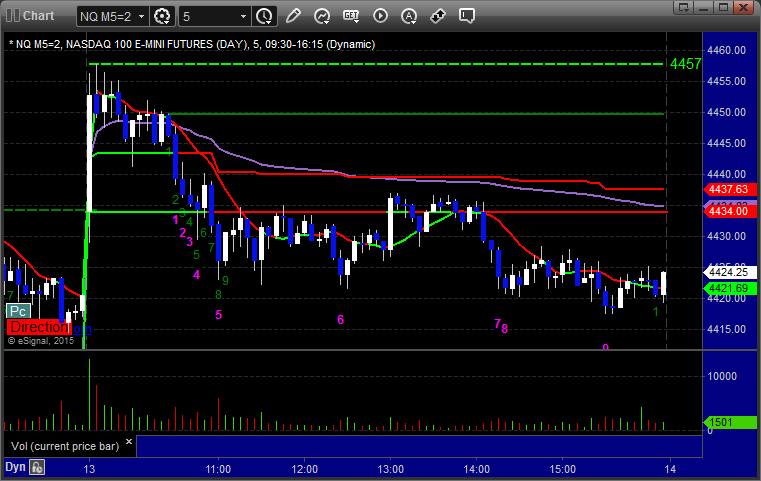Click the 11:00 time-axis label
Viewport: 761px width, 481px height.
[218, 469]
